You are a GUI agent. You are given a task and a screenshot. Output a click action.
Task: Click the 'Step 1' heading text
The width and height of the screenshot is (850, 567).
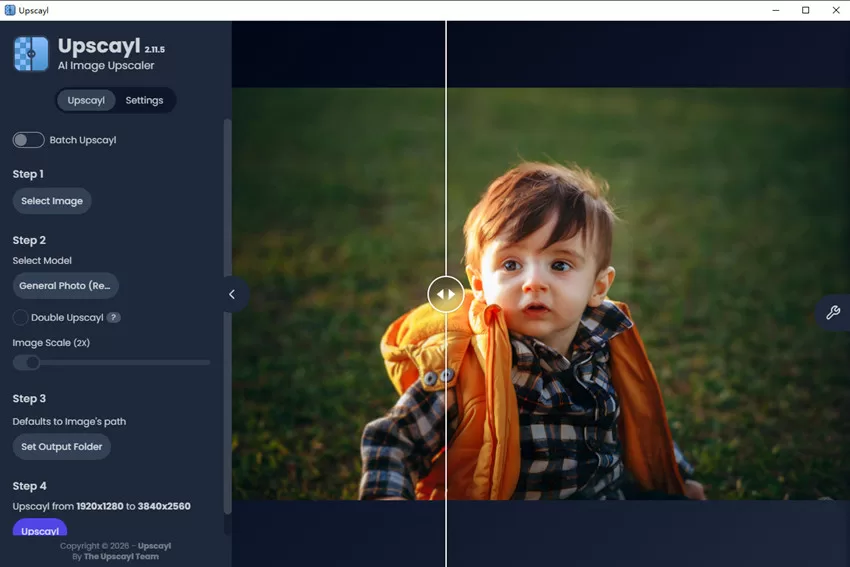tap(28, 174)
